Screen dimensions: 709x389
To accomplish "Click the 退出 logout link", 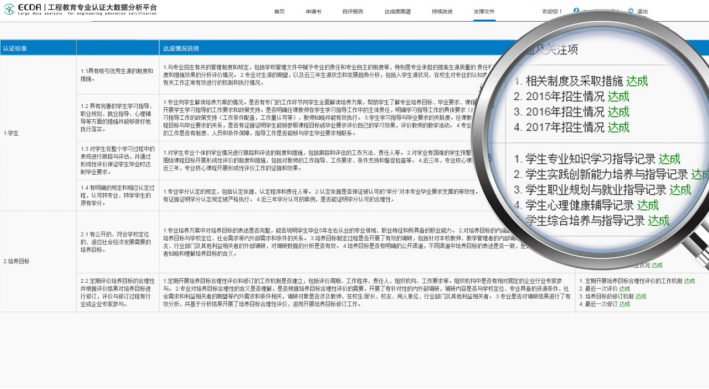I will pos(643,11).
